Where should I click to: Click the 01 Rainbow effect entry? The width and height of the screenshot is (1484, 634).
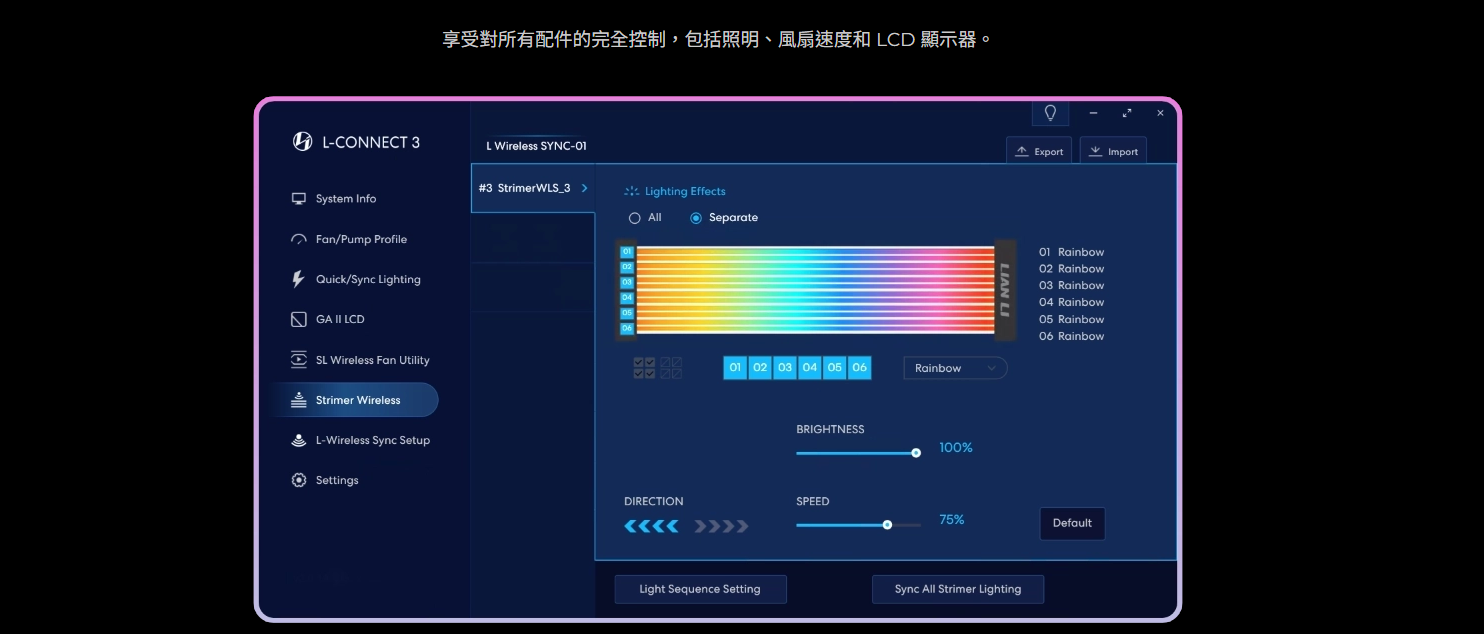(x=1071, y=252)
